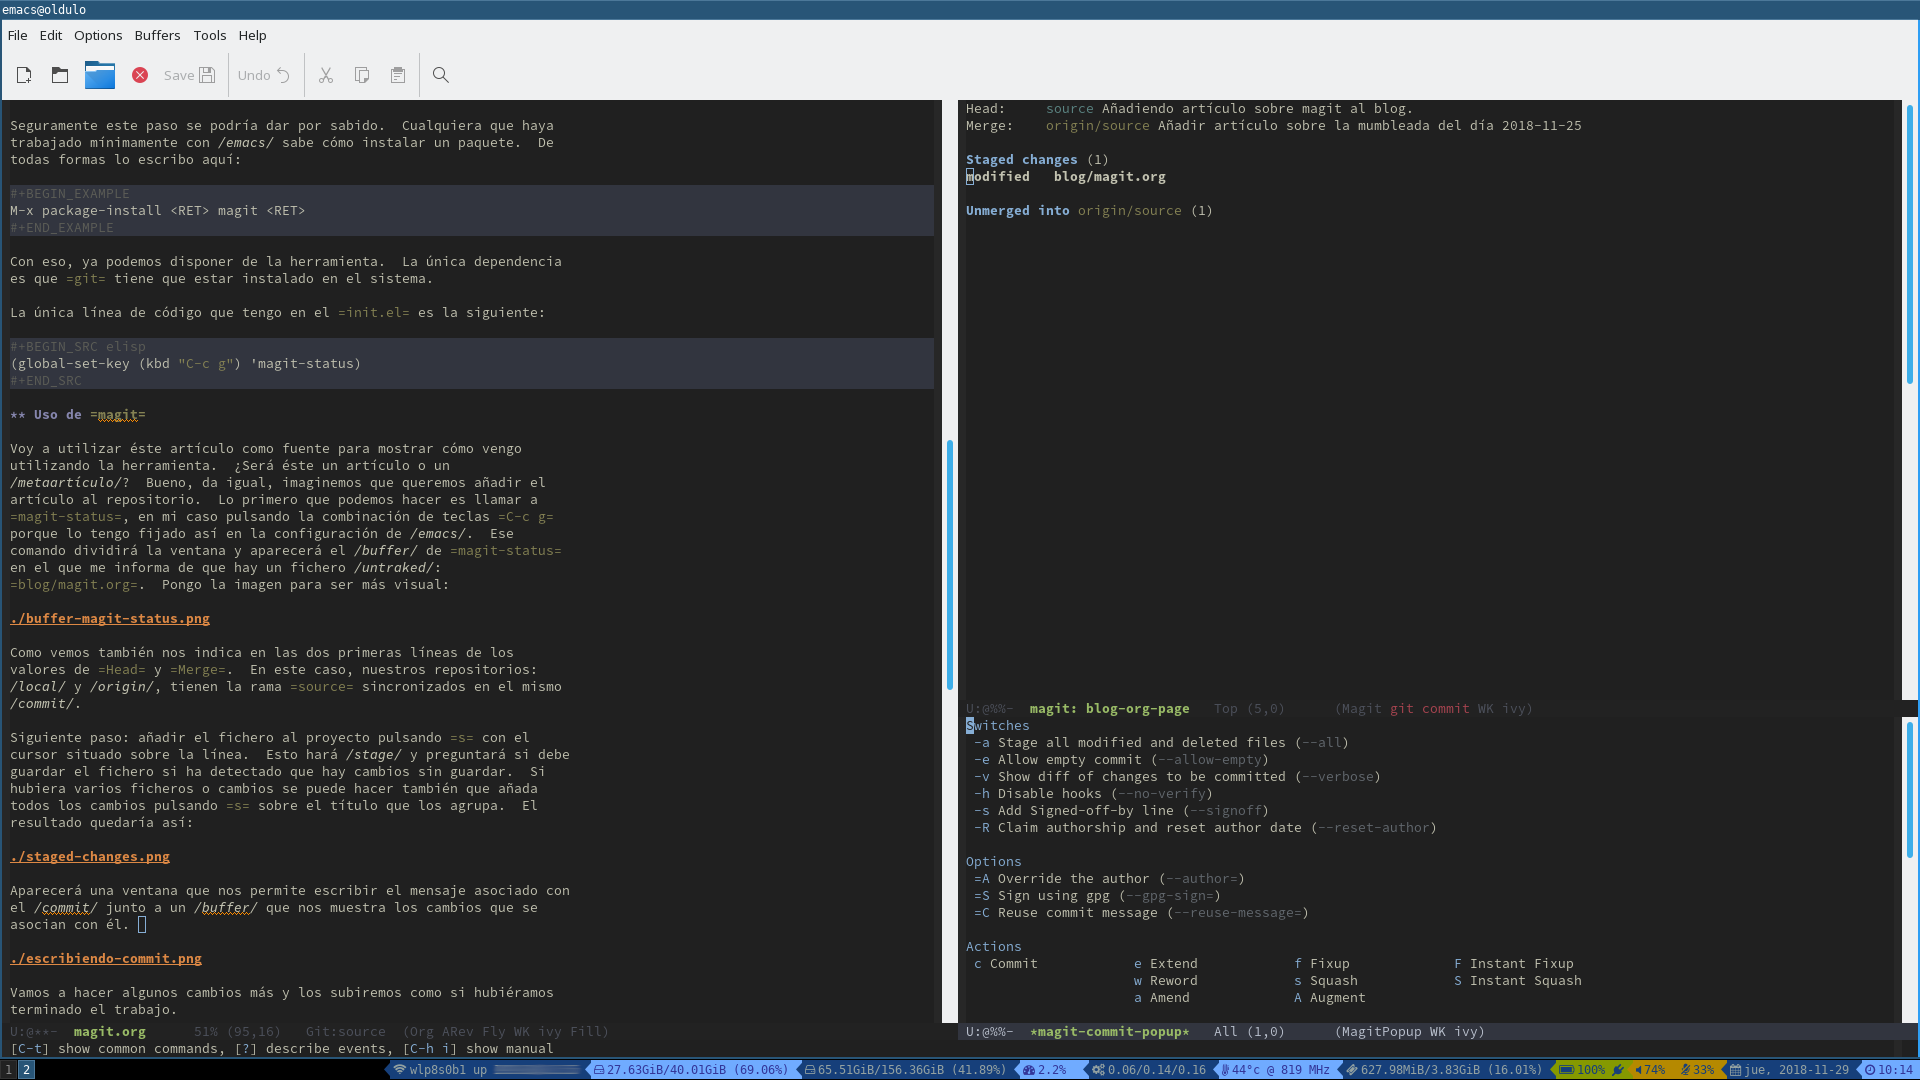
Task: Open the Tools menu
Action: (x=210, y=35)
